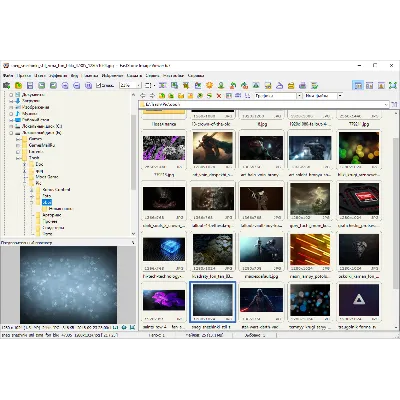400x400 pixels.
Task: Expand the GamesMailRu folder tree node
Action: coord(18,145)
